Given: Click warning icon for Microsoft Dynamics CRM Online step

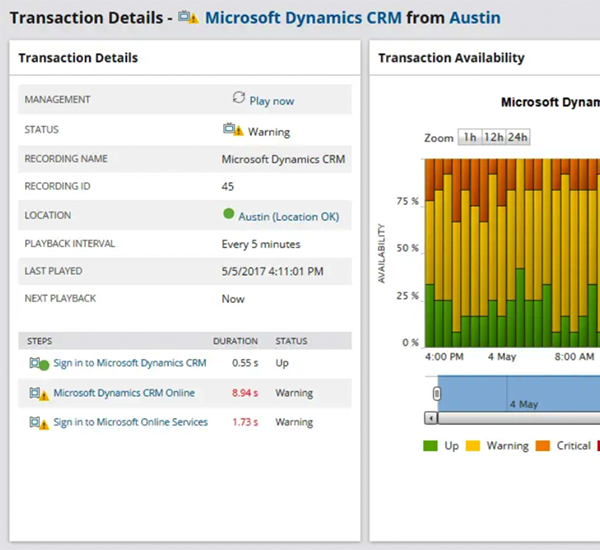Looking at the screenshot, I should (x=39, y=393).
